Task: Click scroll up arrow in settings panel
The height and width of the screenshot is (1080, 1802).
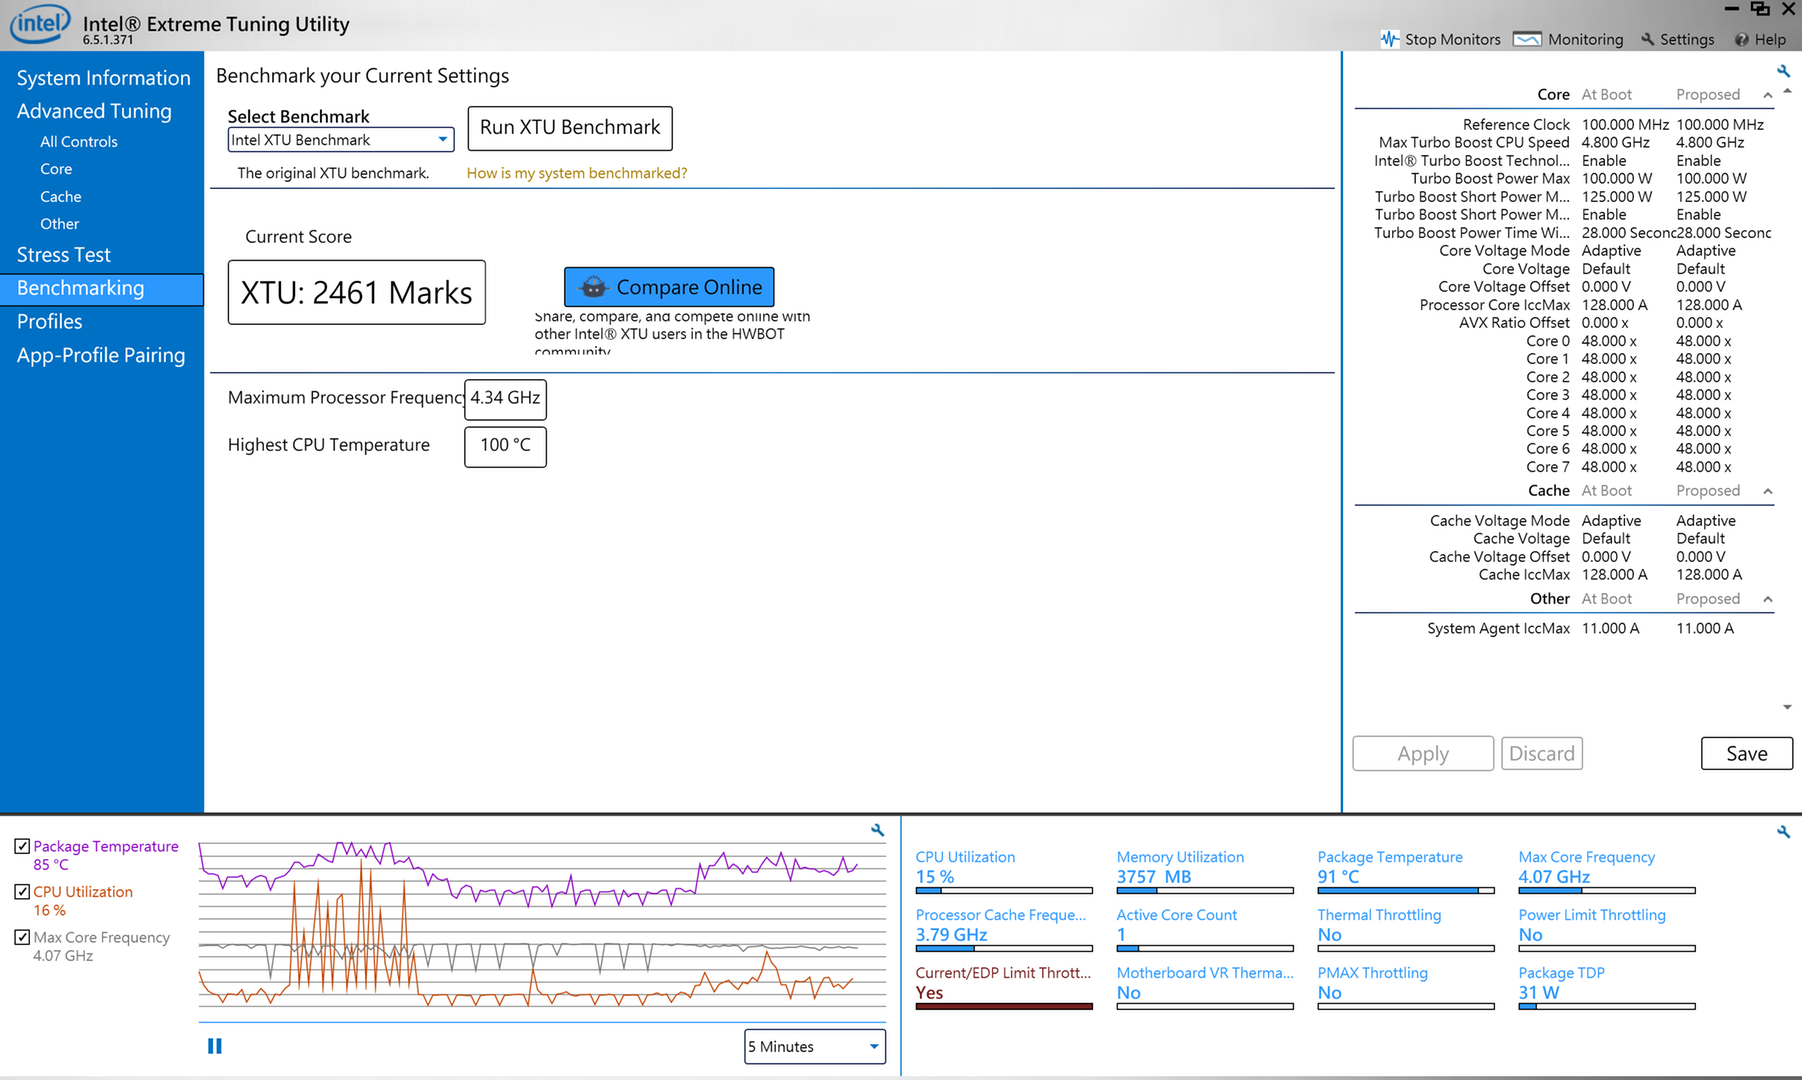Action: pyautogui.click(x=1787, y=92)
